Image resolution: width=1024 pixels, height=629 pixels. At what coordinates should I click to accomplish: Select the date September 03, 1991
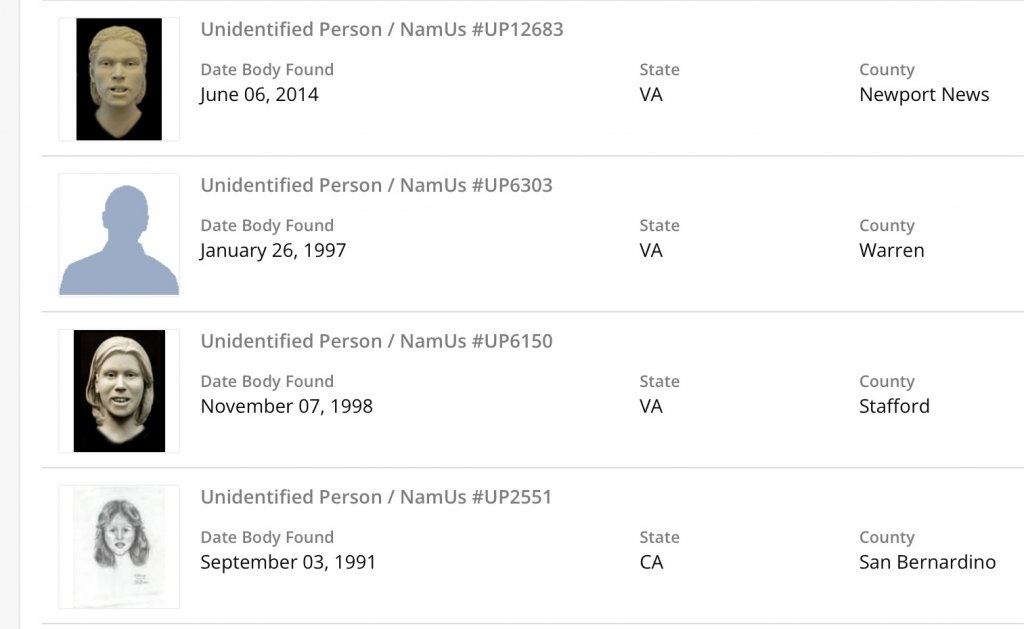coord(288,563)
